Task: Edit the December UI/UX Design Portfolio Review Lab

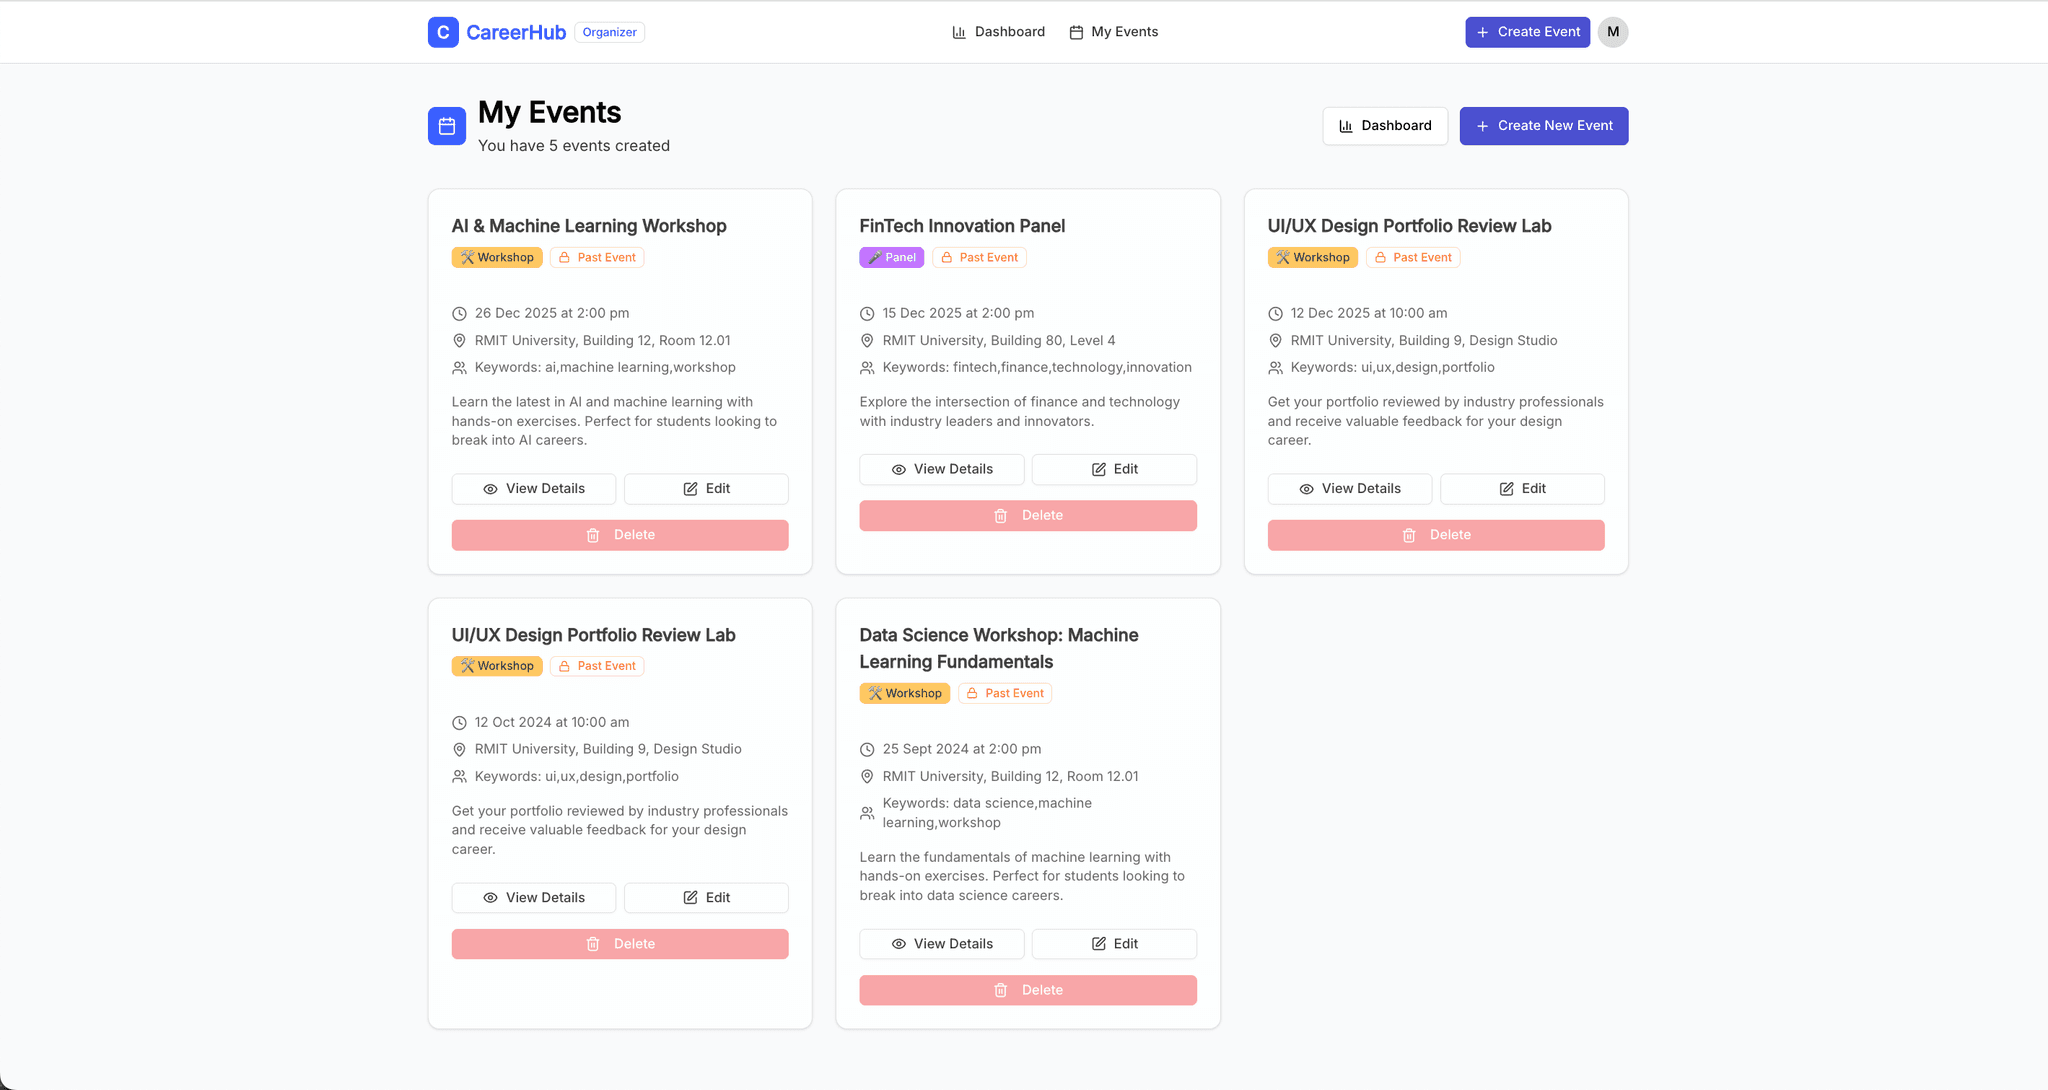Action: click(x=1521, y=488)
